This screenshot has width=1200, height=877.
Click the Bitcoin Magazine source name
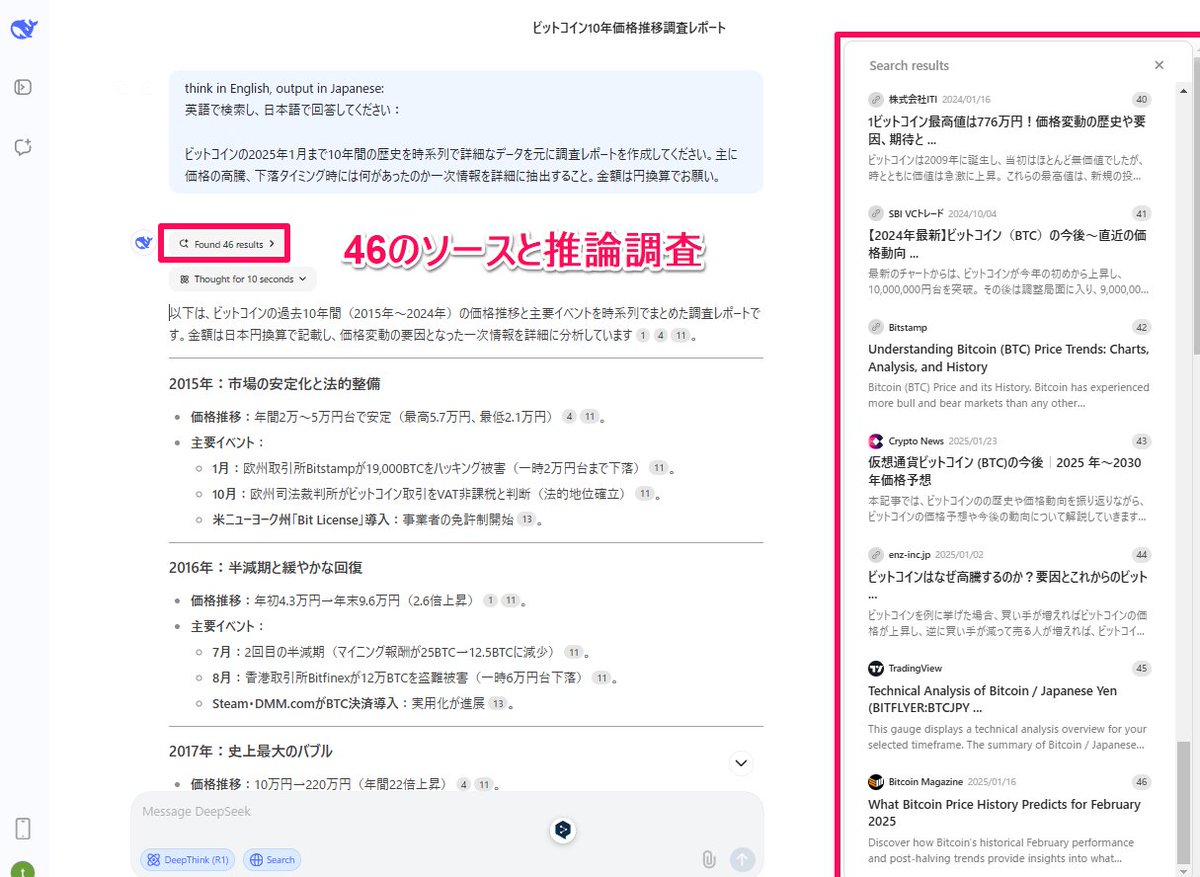(x=926, y=782)
